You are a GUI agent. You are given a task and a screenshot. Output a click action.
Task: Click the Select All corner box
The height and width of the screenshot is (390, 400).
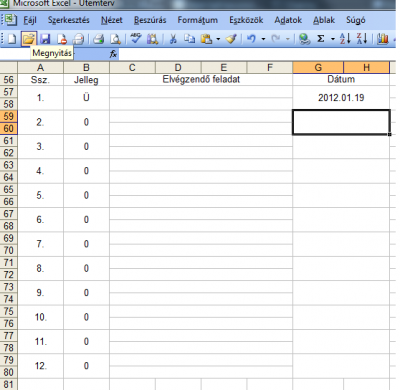click(9, 68)
